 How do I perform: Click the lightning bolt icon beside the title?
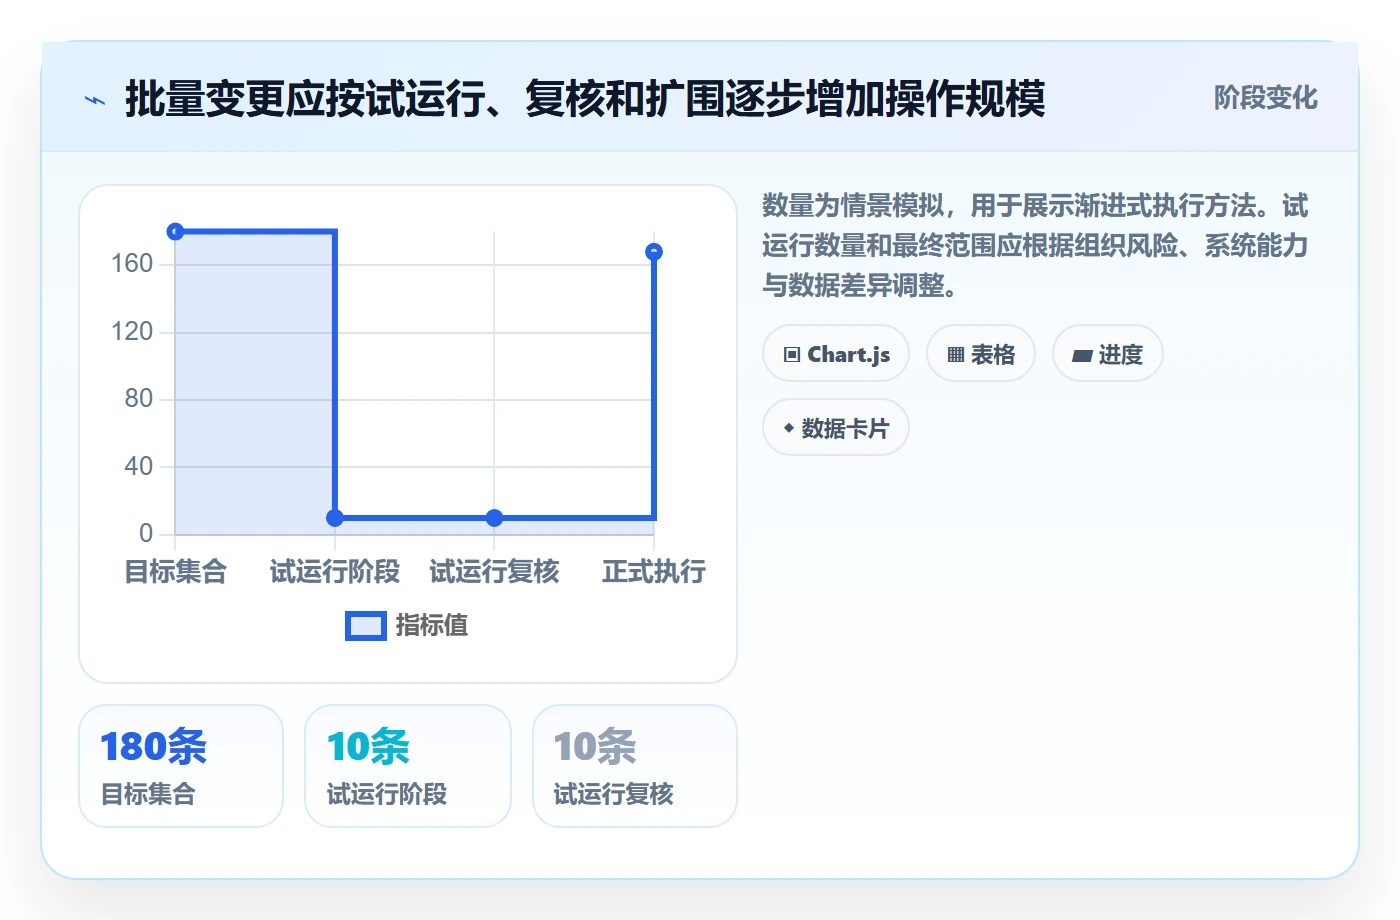click(95, 100)
